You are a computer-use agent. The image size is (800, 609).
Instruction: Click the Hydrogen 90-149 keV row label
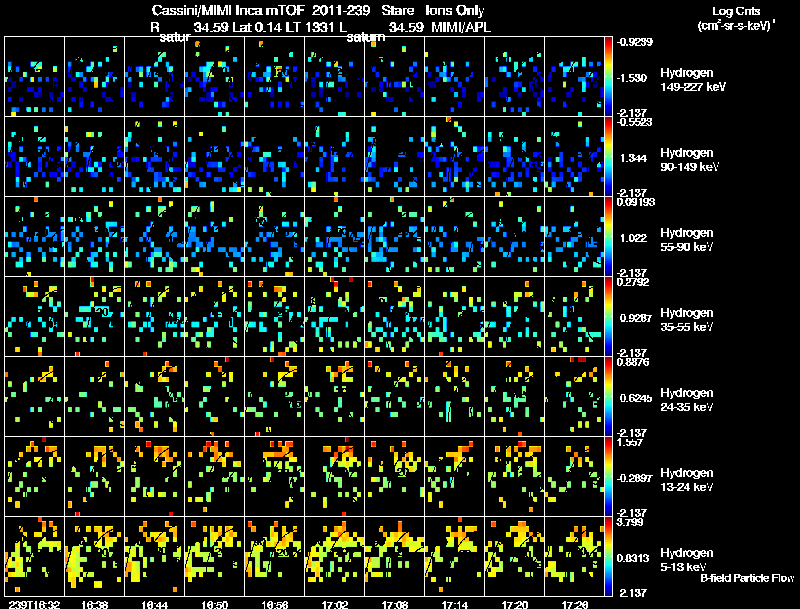point(689,160)
